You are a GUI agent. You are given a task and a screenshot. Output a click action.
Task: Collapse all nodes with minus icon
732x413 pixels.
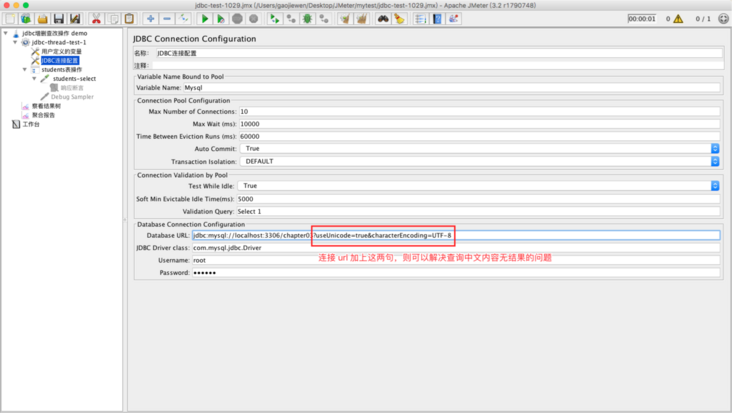167,19
